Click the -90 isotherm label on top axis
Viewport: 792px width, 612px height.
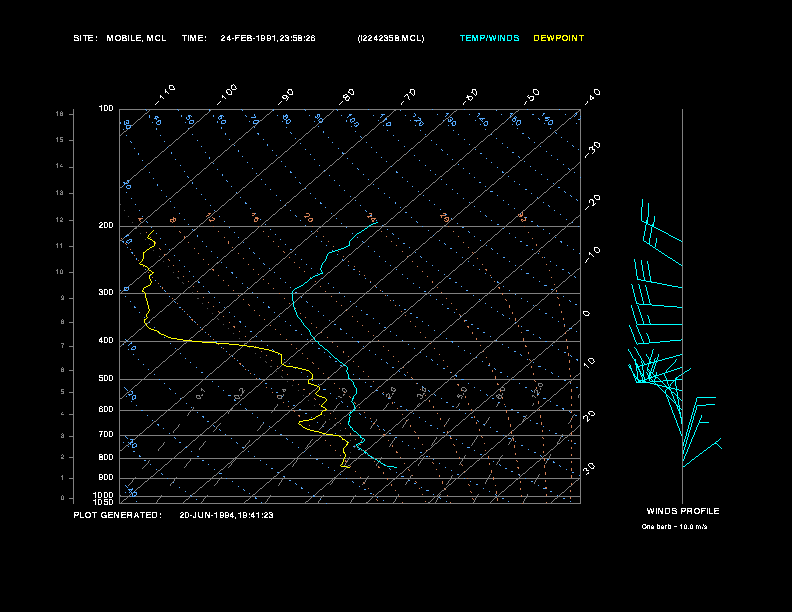point(286,96)
